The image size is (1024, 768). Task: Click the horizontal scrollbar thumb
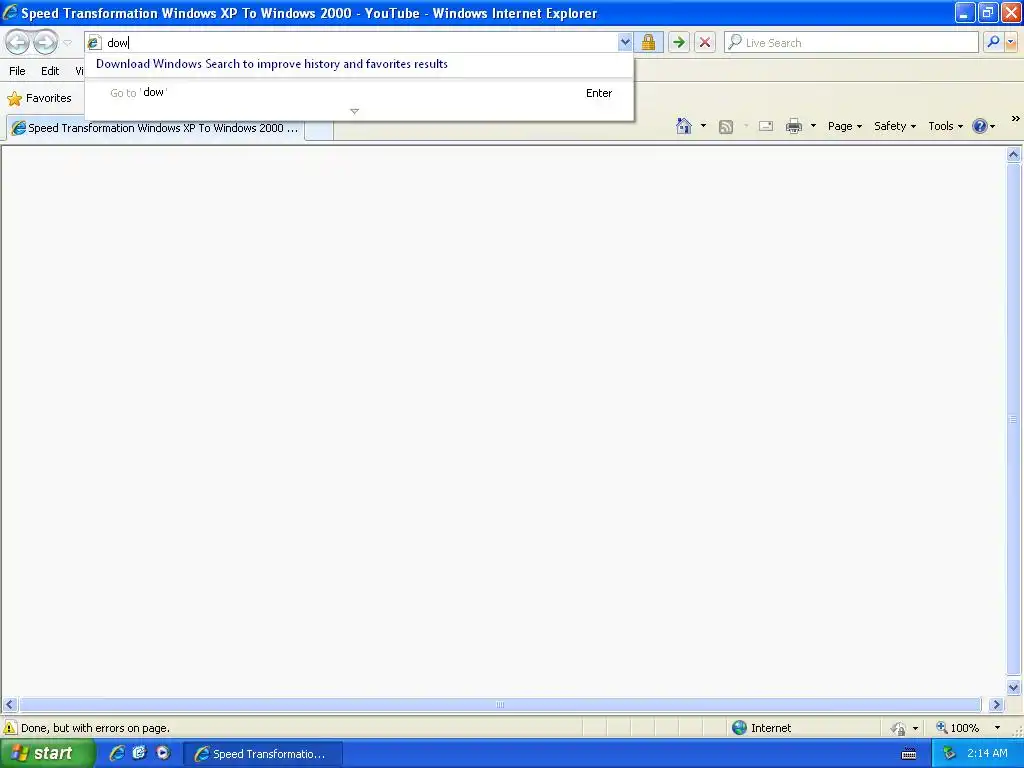pyautogui.click(x=500, y=705)
